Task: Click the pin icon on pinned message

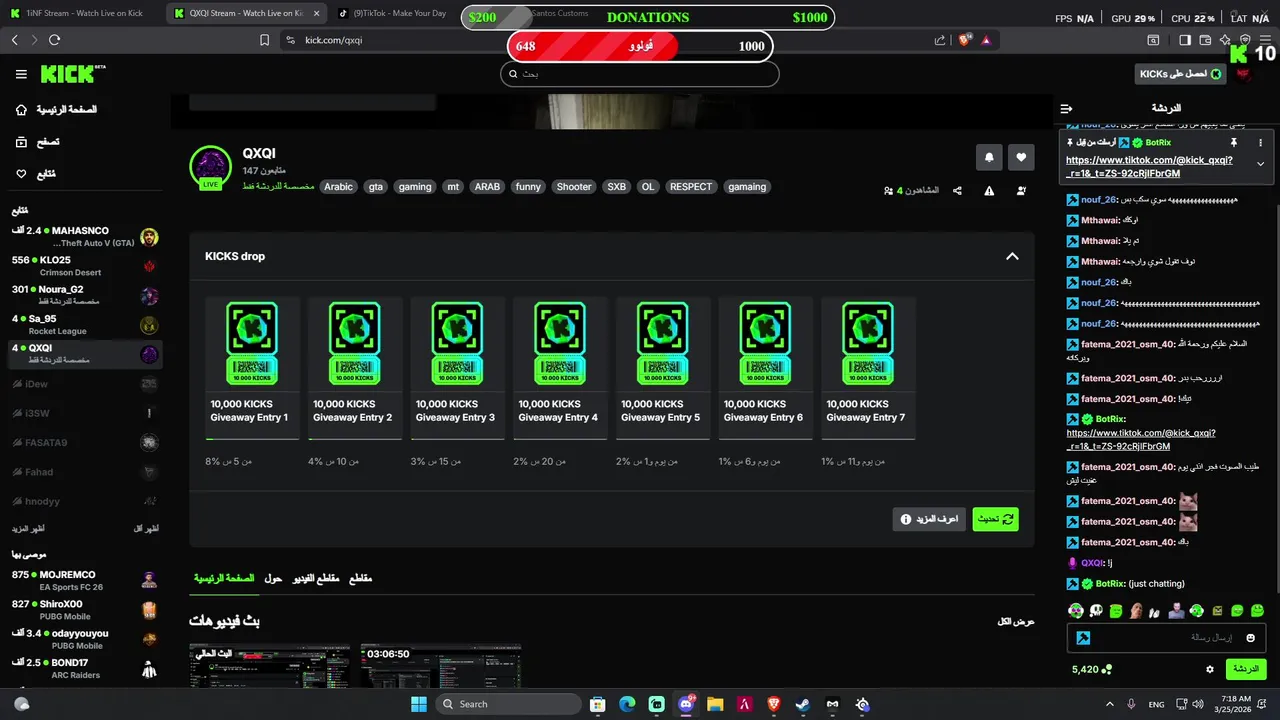Action: click(x=1234, y=143)
